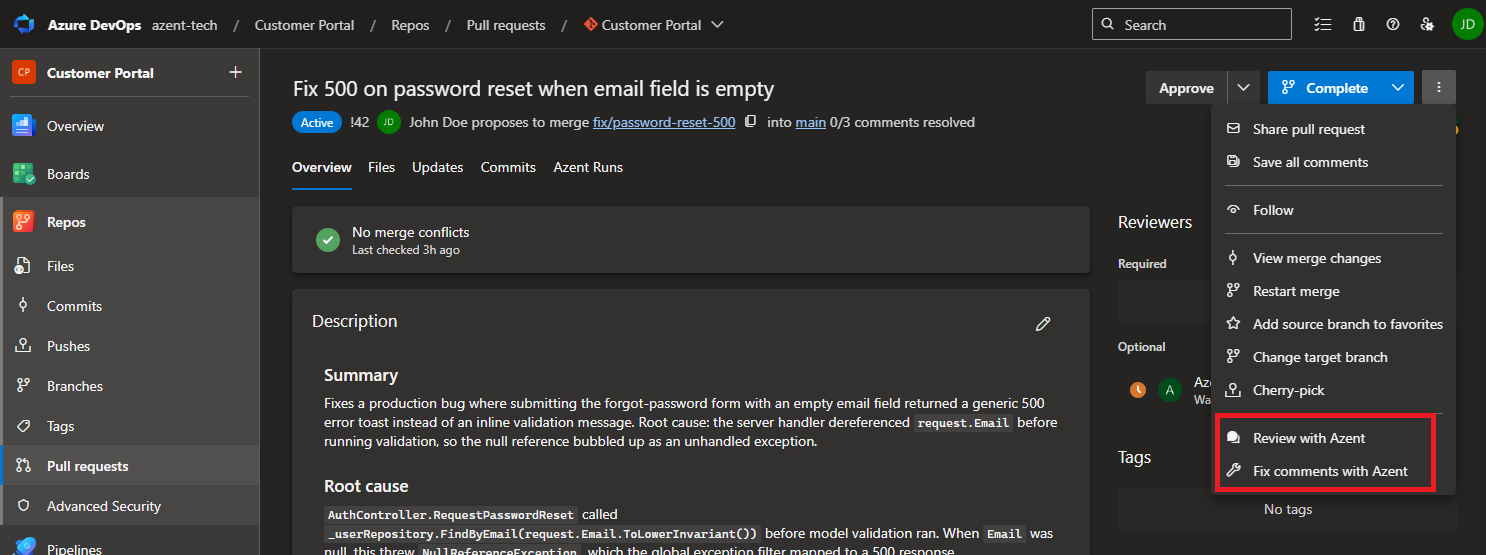This screenshot has width=1486, height=555.
Task: Open Commits in the sidebar
Action: click(x=130, y=306)
